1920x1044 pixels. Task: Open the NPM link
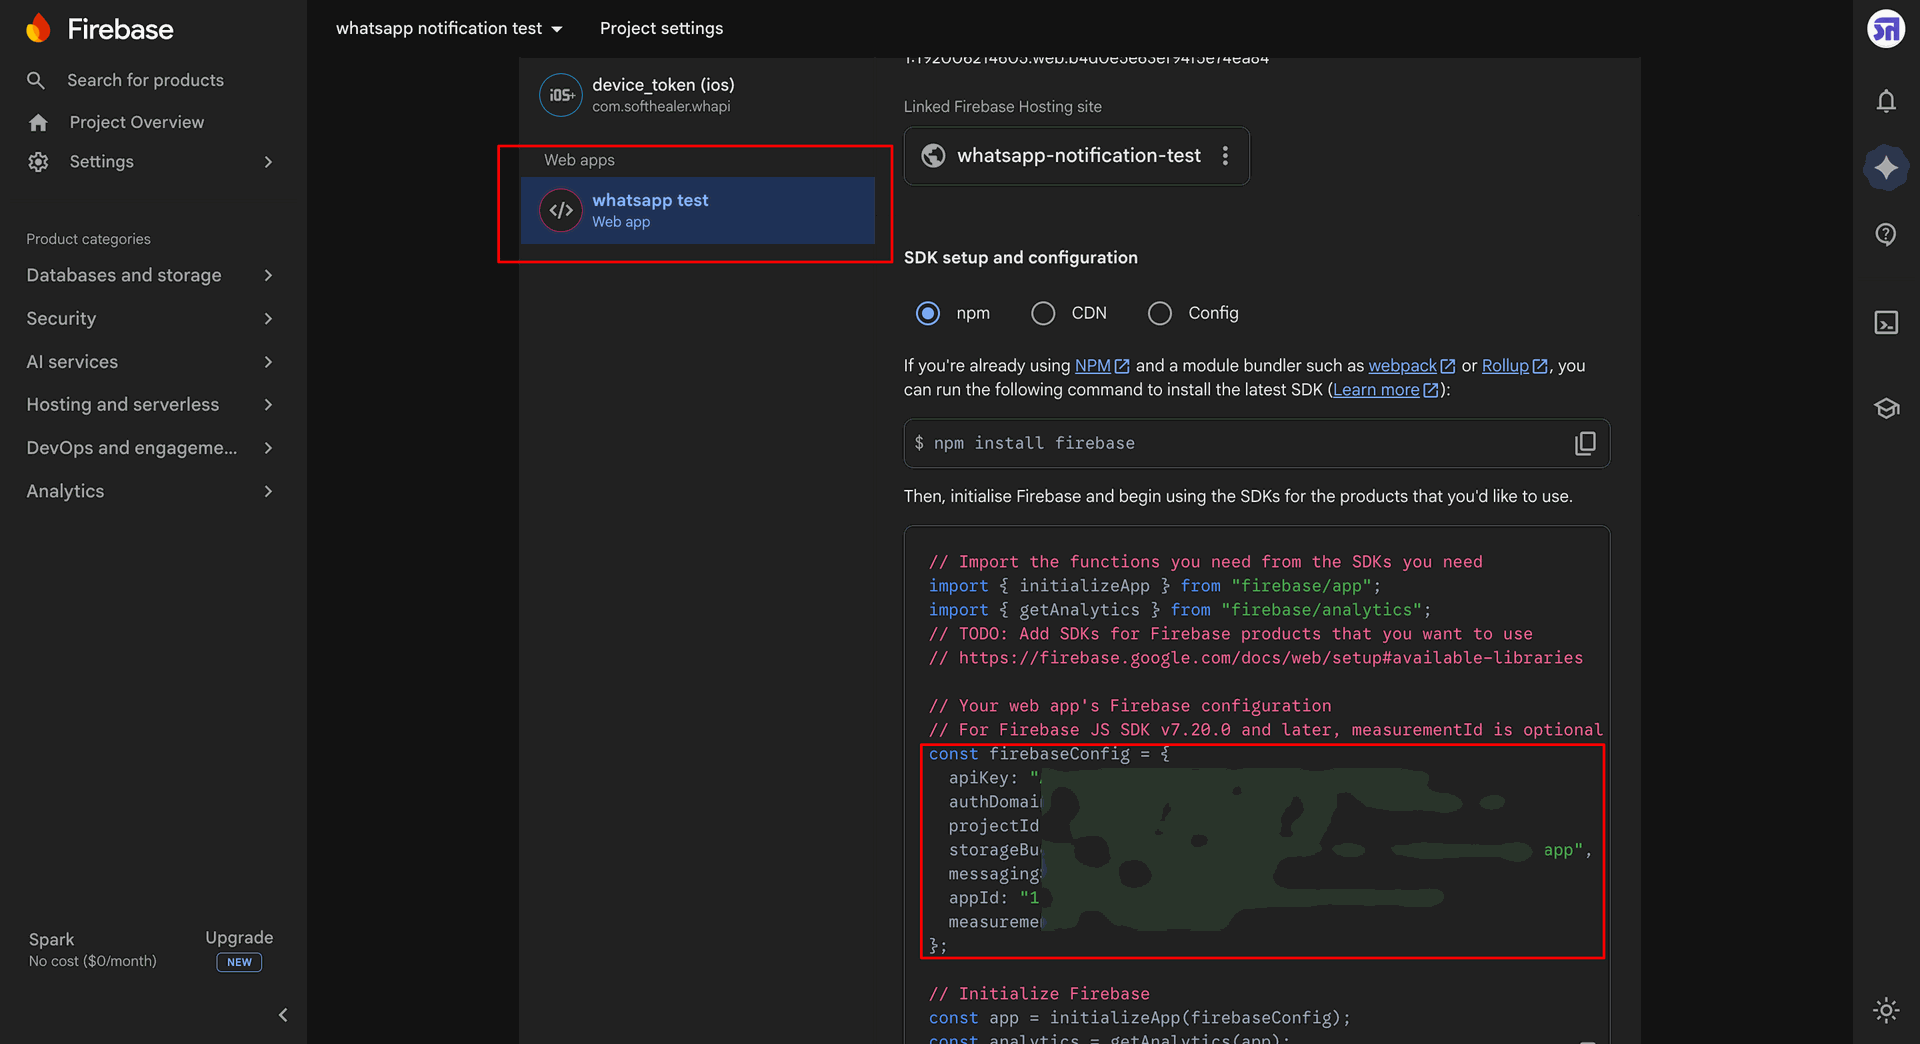[1102, 366]
